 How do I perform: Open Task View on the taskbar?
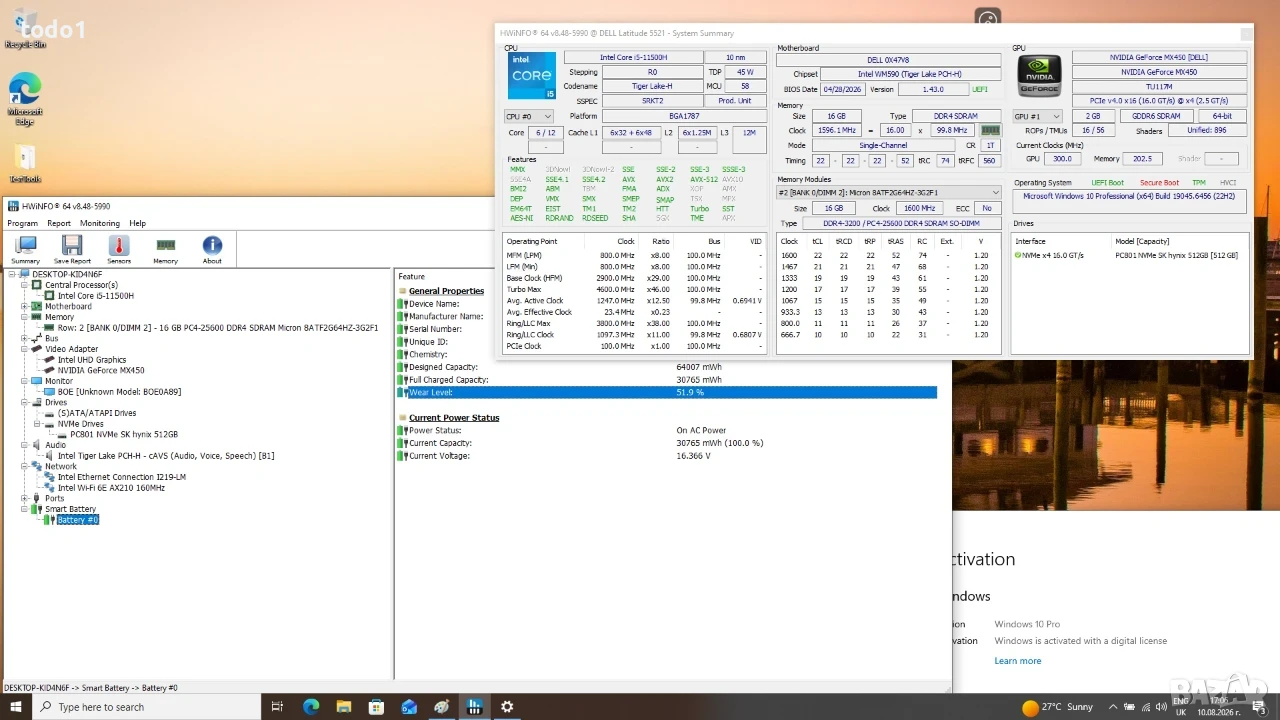279,707
